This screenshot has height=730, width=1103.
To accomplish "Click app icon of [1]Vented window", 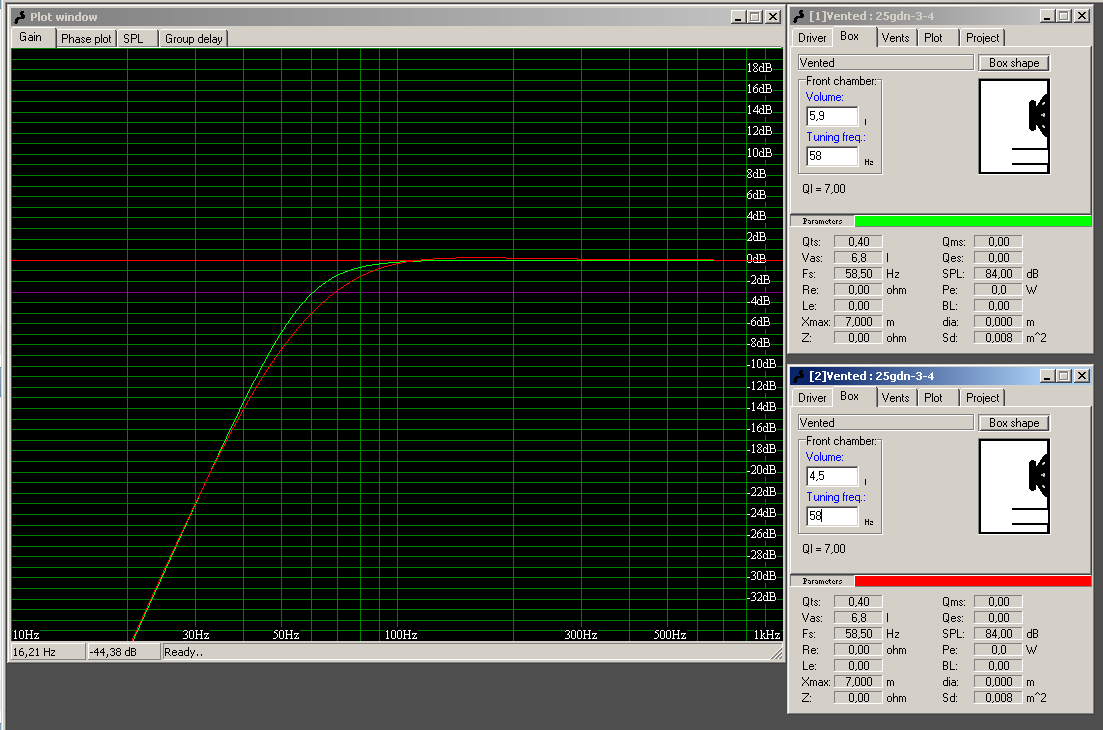I will pyautogui.click(x=799, y=16).
